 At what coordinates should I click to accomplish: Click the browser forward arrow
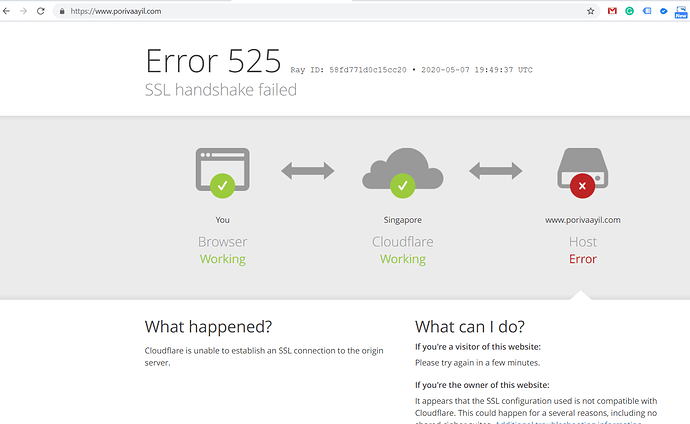pyautogui.click(x=23, y=11)
